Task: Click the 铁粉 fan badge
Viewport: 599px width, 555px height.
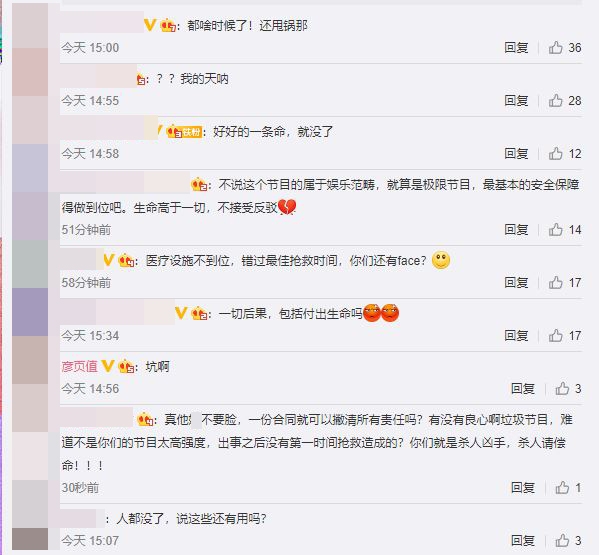Action: click(192, 132)
